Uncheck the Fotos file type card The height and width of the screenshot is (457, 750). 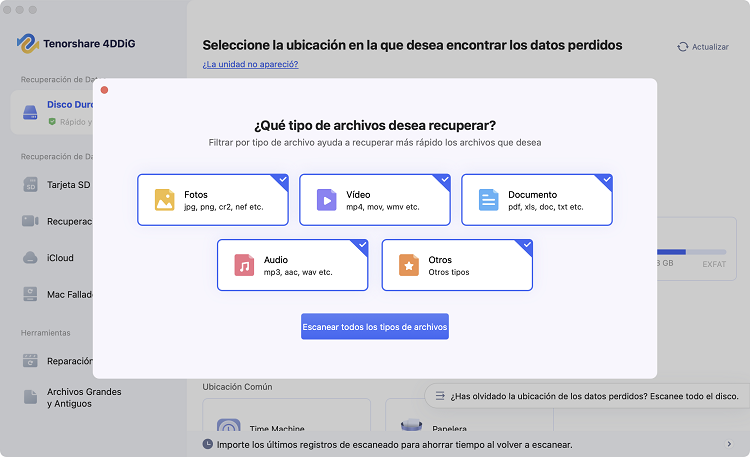pyautogui.click(x=213, y=200)
